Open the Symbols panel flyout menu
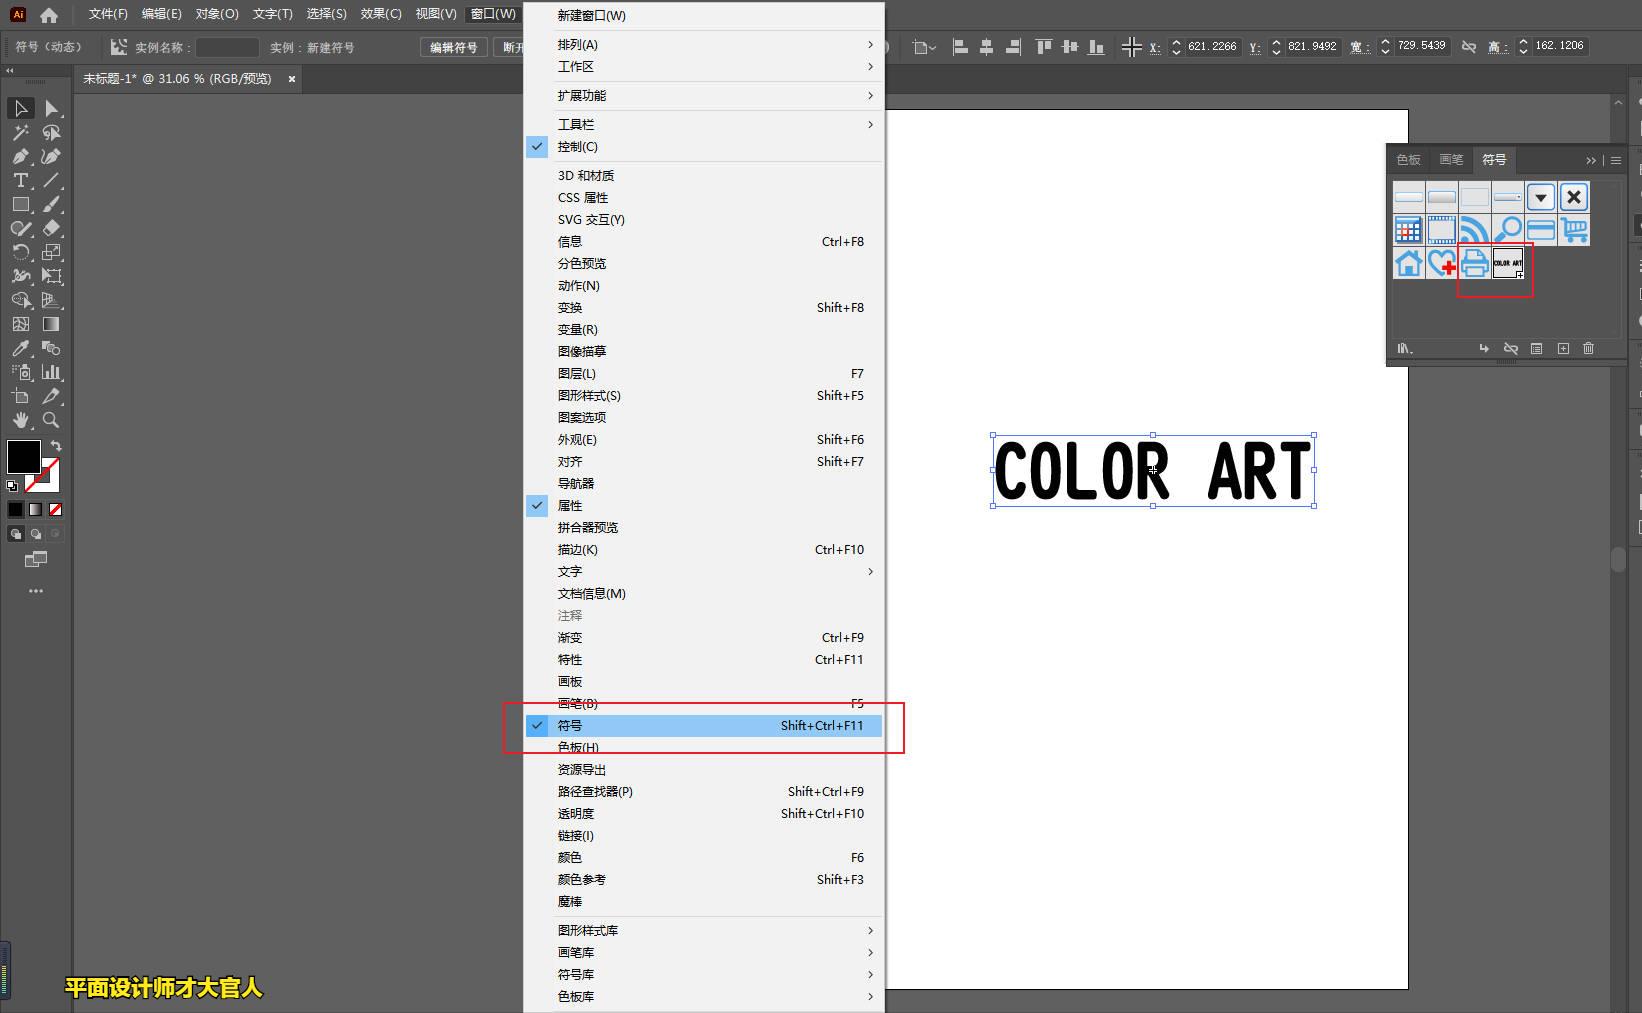The width and height of the screenshot is (1642, 1013). tap(1616, 160)
